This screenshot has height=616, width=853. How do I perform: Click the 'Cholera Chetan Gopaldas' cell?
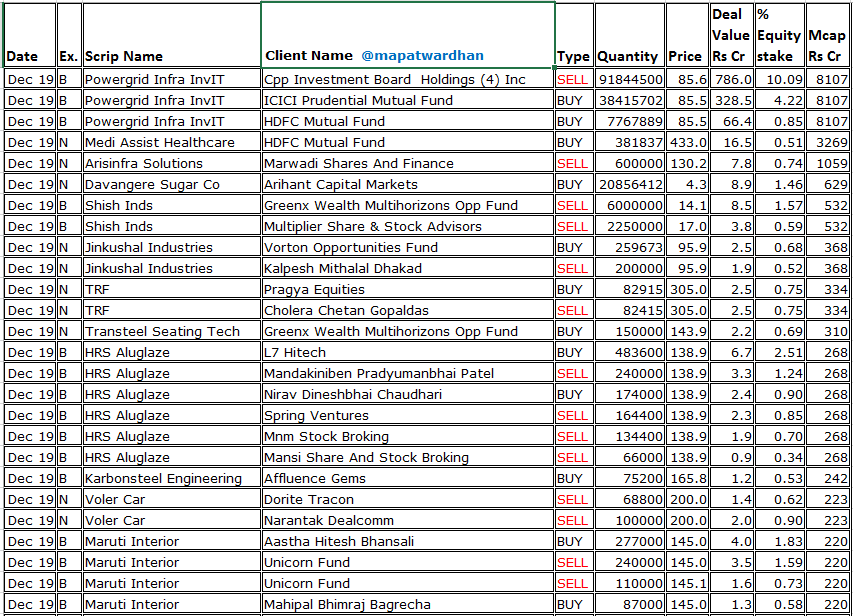(x=407, y=311)
